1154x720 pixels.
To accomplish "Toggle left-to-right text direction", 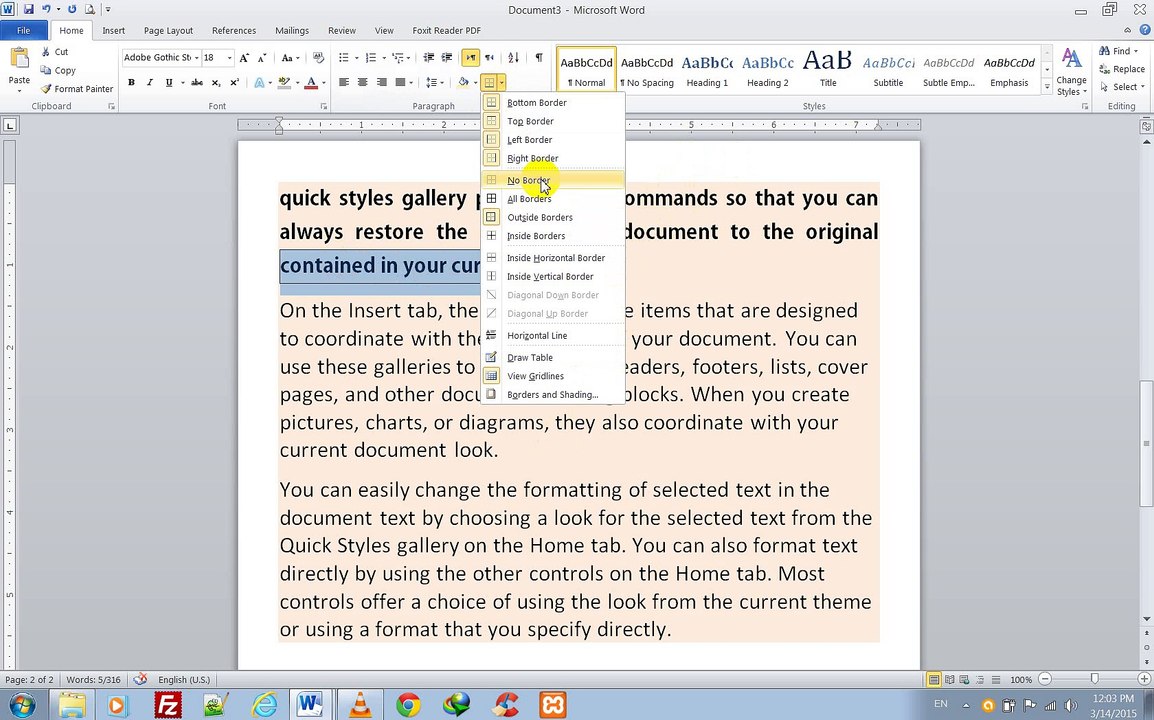I will click(x=470, y=57).
